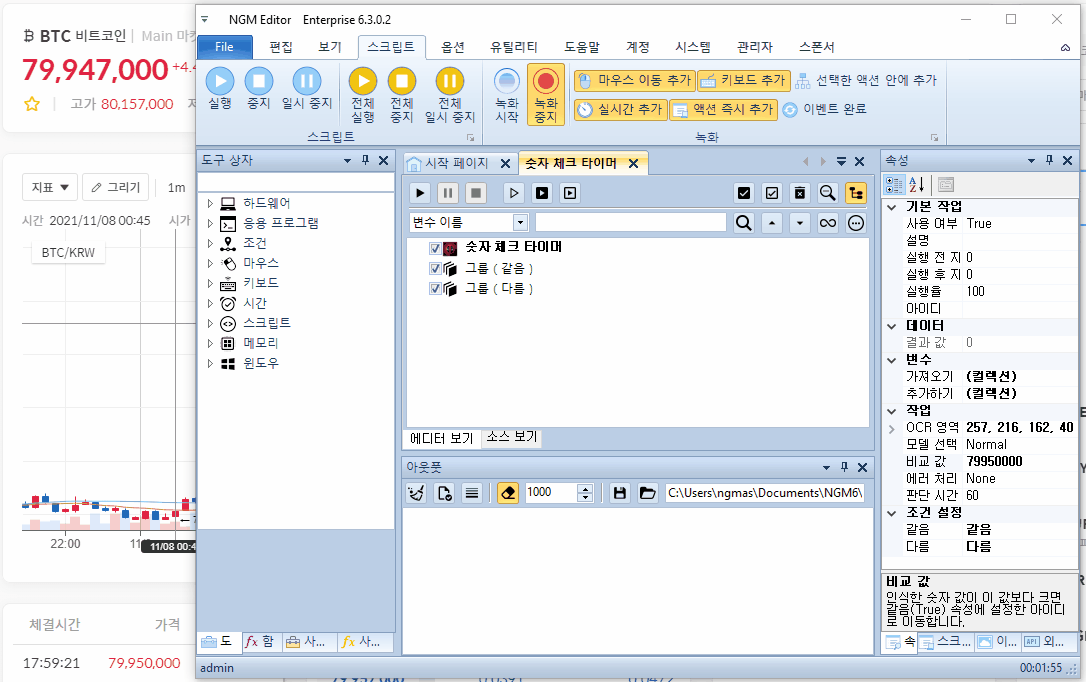Click the yellow 전체 일시 중지 icon
This screenshot has height=682, width=1086.
point(449,82)
